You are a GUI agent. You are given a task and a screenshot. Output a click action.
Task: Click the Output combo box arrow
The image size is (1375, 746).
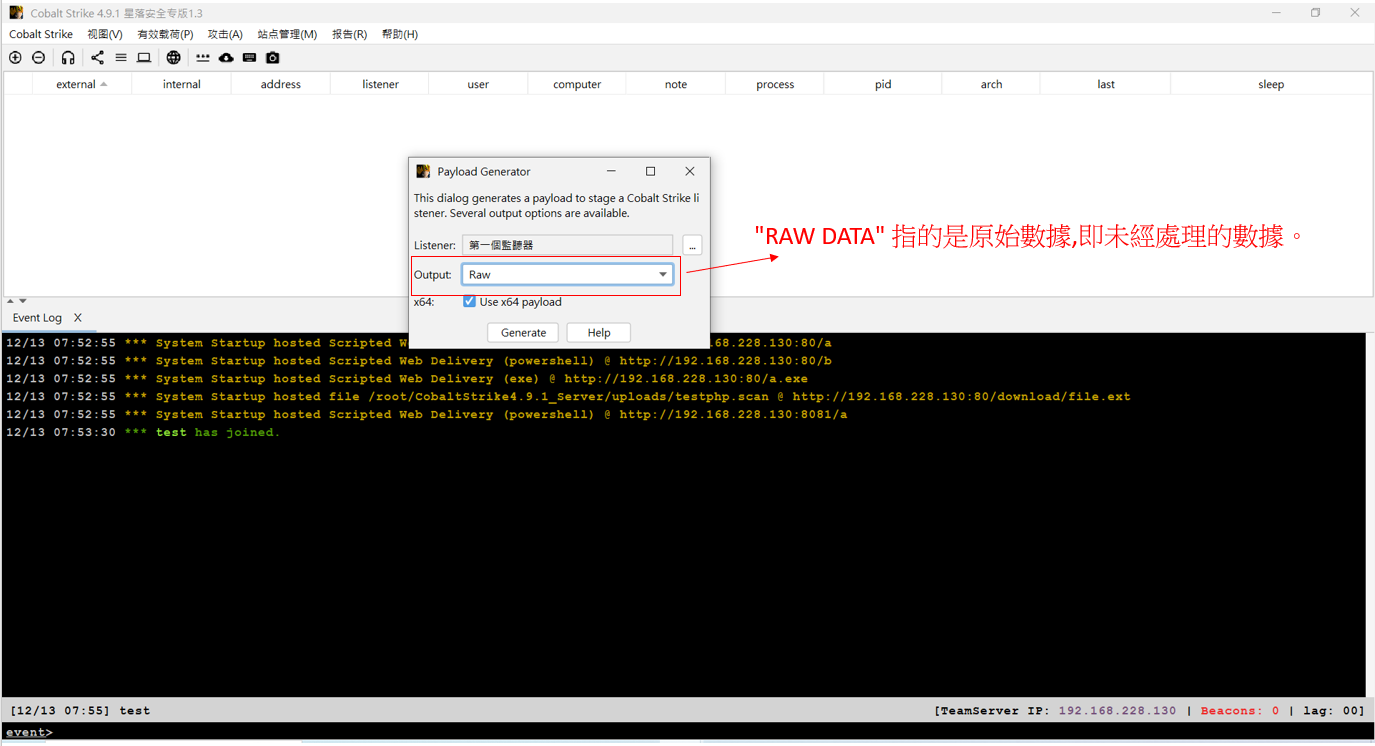pos(662,274)
